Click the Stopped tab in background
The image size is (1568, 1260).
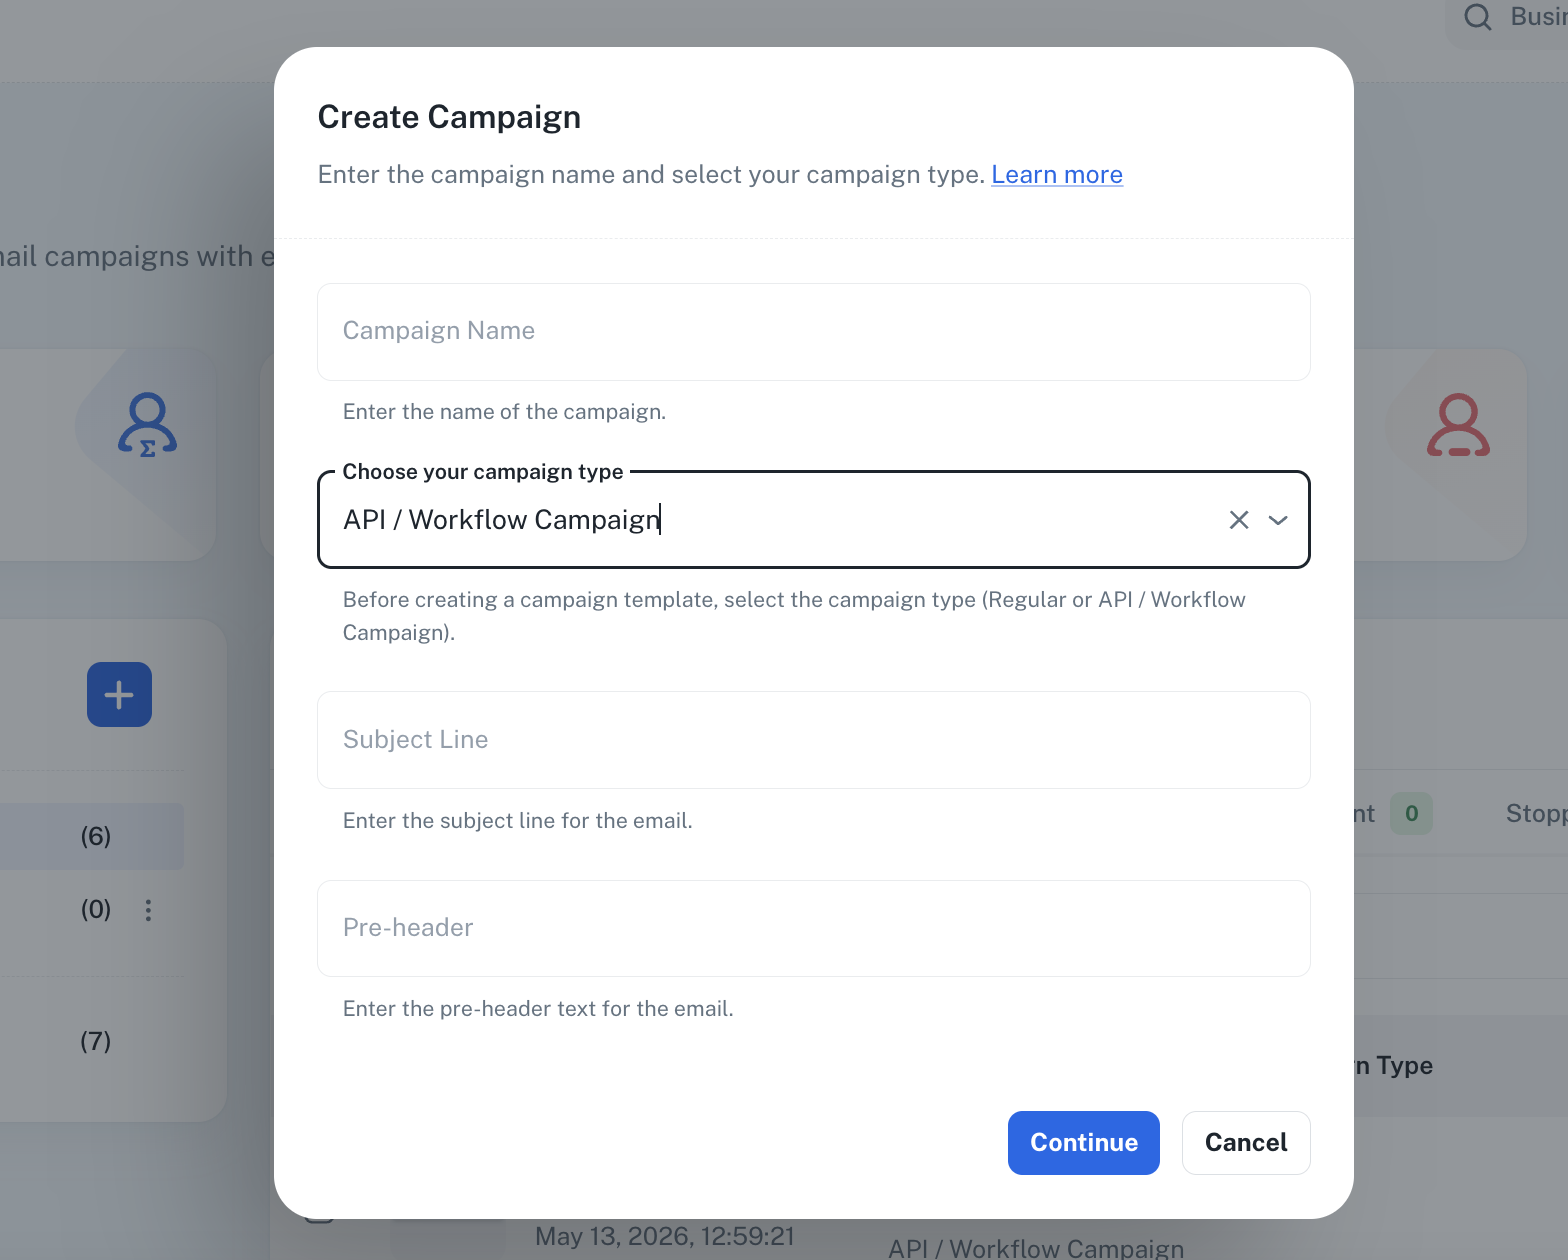(x=1537, y=813)
